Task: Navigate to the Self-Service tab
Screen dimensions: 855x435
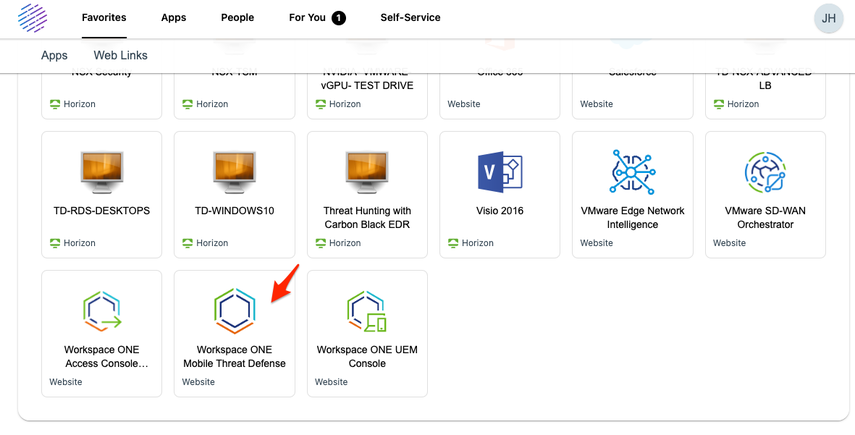Action: (x=410, y=18)
